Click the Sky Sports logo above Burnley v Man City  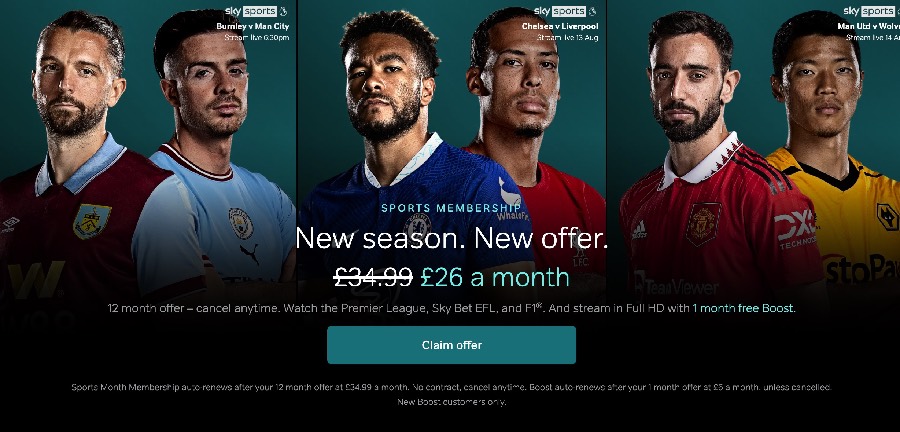256,11
